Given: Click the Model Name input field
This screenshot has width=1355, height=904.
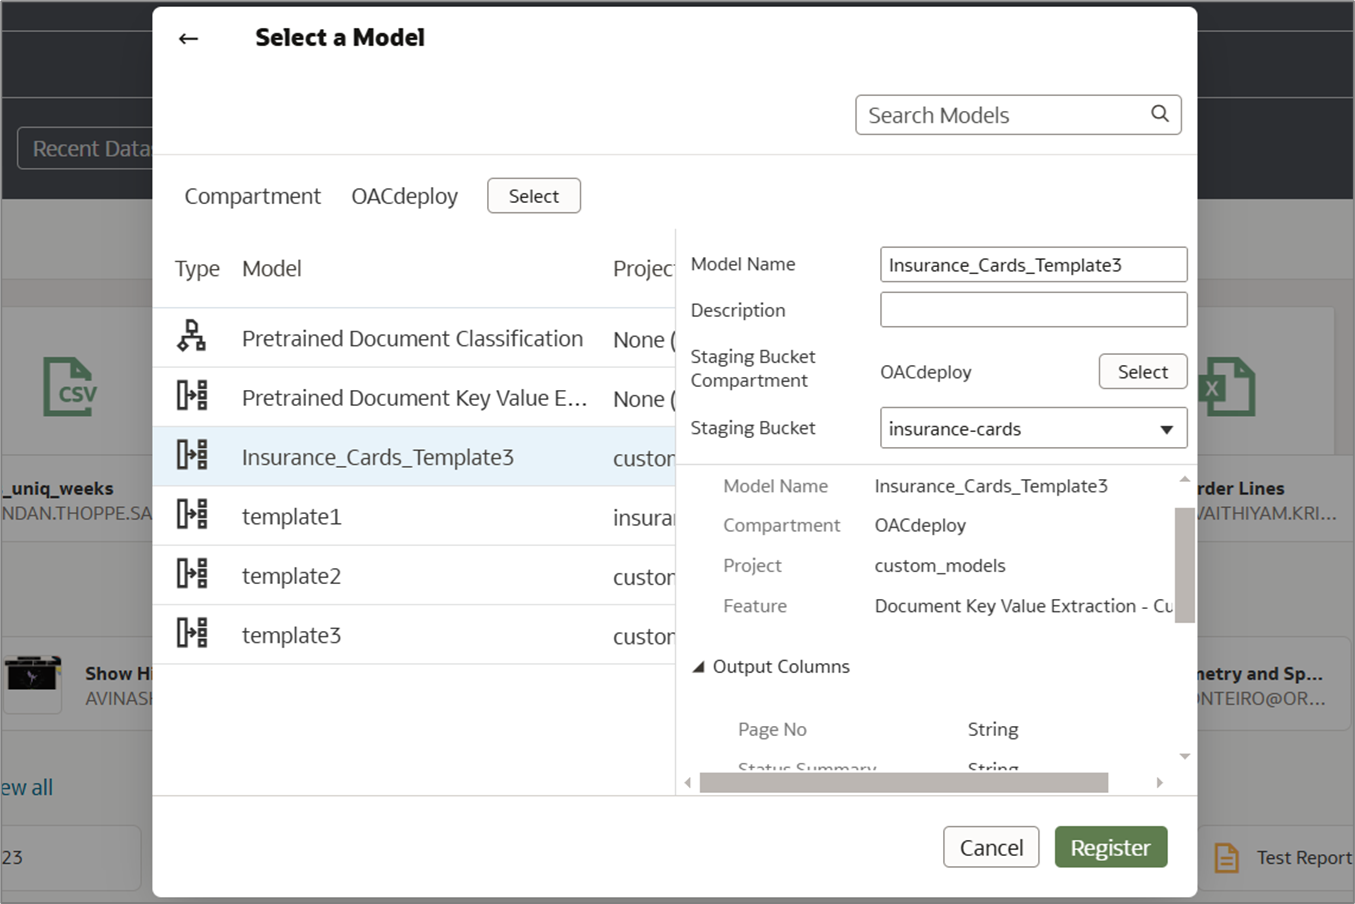Looking at the screenshot, I should coord(1033,265).
